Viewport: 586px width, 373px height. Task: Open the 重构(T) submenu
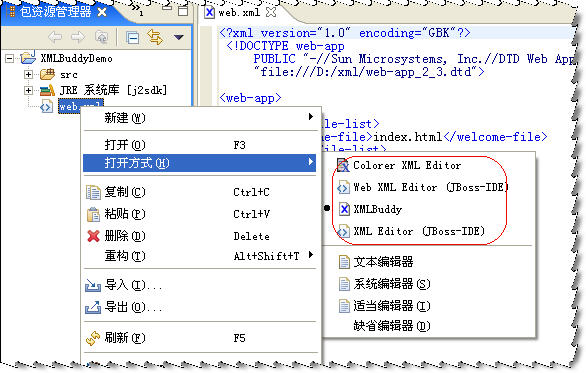[x=200, y=256]
